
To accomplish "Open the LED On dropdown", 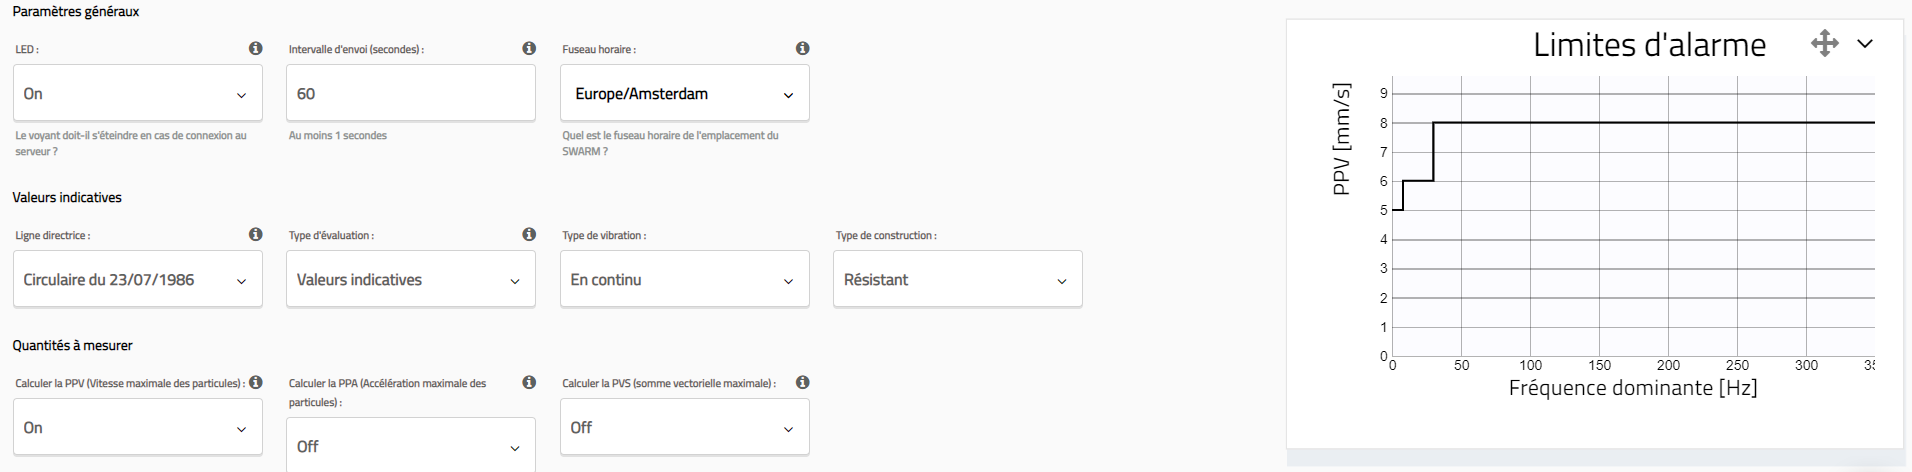I will coord(138,94).
